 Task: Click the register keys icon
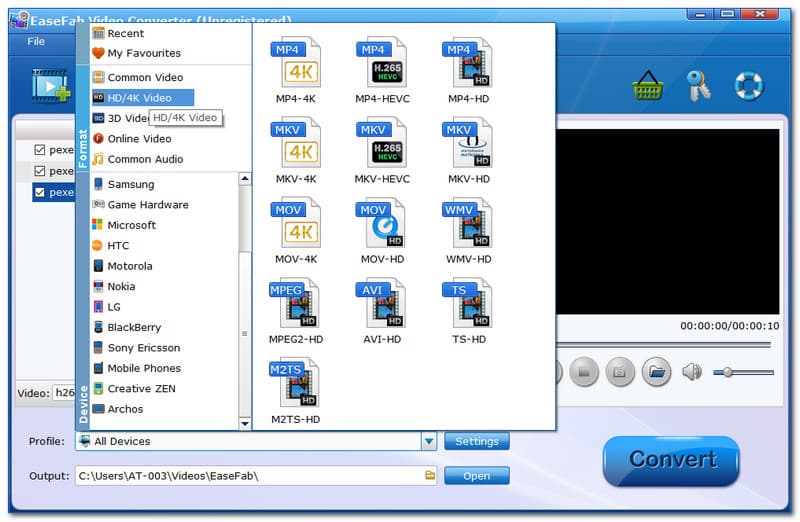coord(698,86)
